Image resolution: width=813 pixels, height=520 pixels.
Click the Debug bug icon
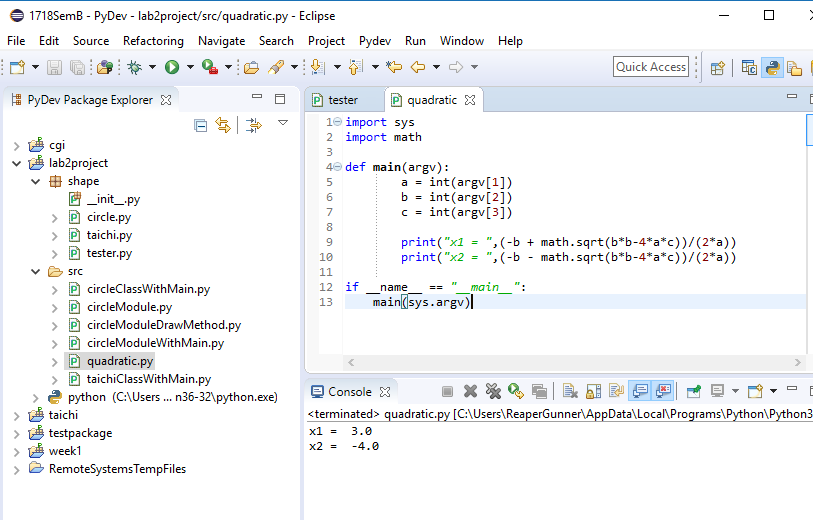tap(134, 67)
